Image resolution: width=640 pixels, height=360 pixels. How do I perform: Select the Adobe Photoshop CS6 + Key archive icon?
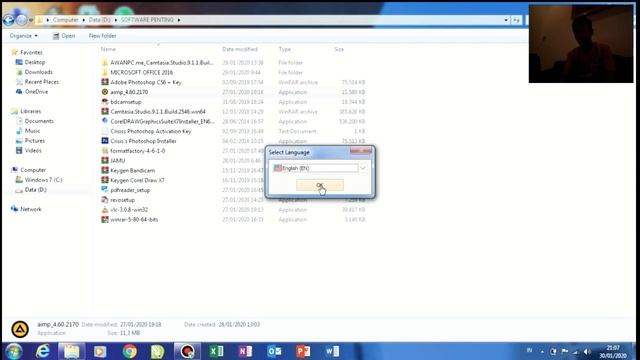[105, 82]
